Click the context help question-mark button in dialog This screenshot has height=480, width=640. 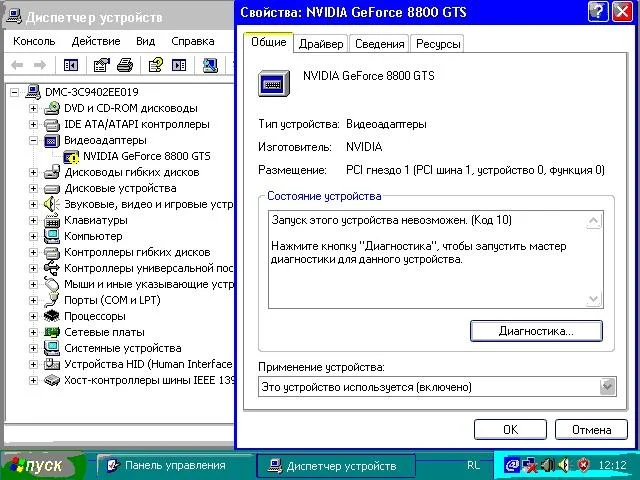click(598, 11)
